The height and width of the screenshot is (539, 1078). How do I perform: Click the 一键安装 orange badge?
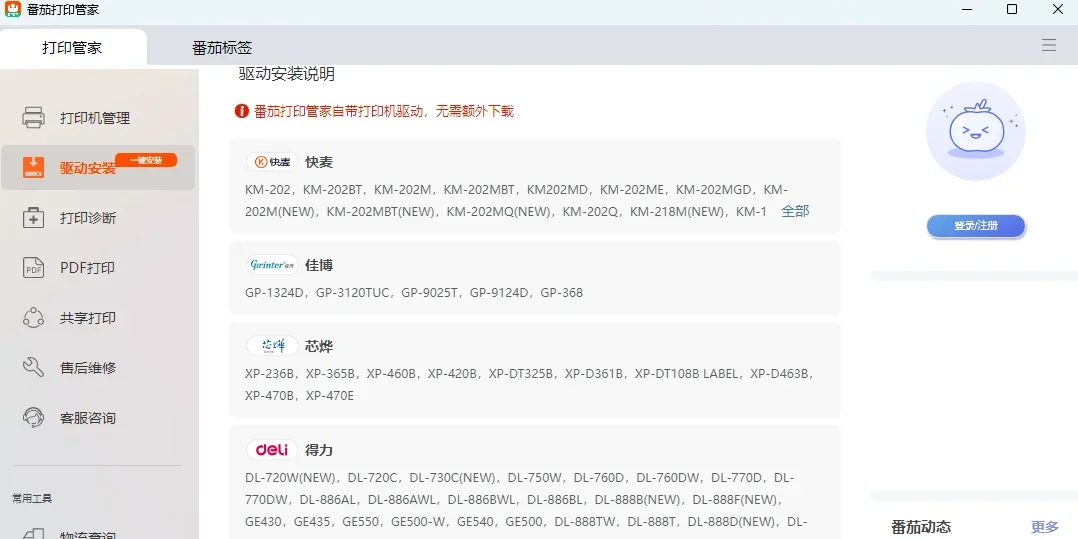[146, 160]
